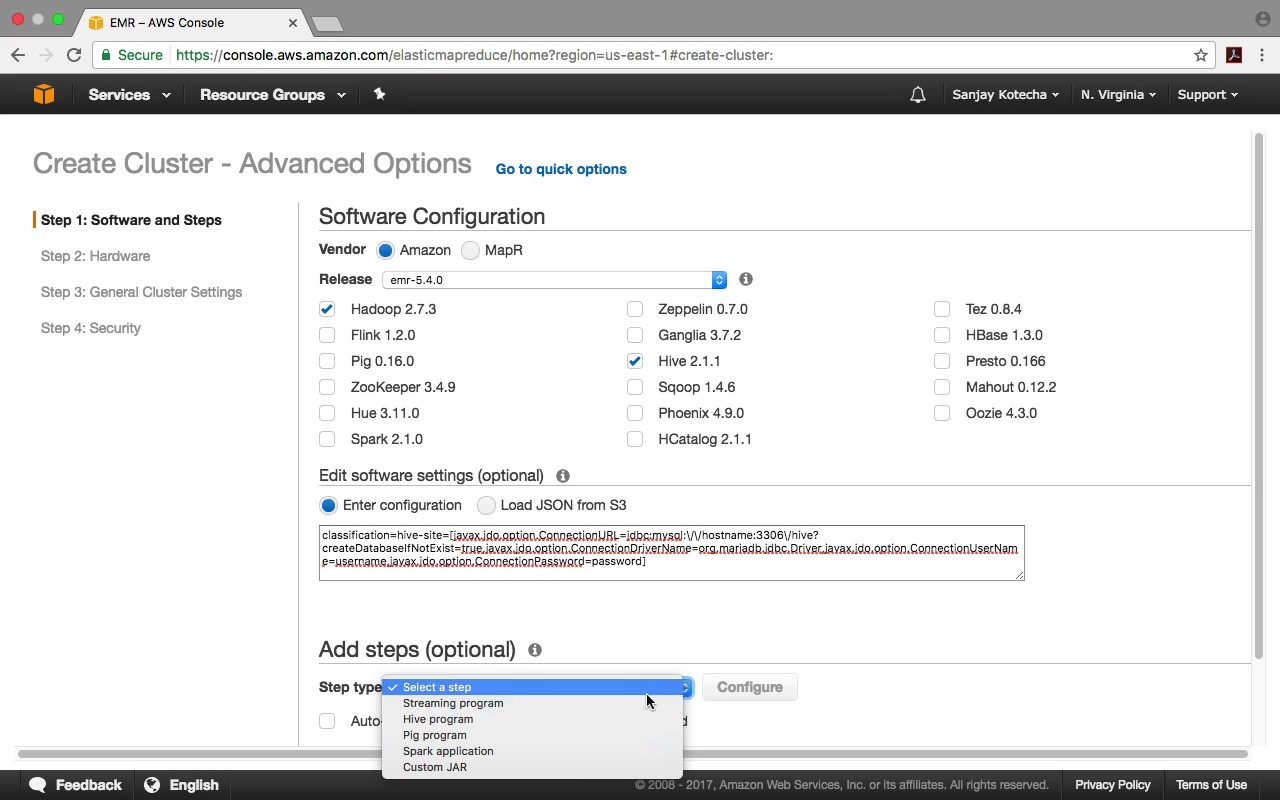Expand the Support menu
The image size is (1280, 800).
click(x=1207, y=95)
